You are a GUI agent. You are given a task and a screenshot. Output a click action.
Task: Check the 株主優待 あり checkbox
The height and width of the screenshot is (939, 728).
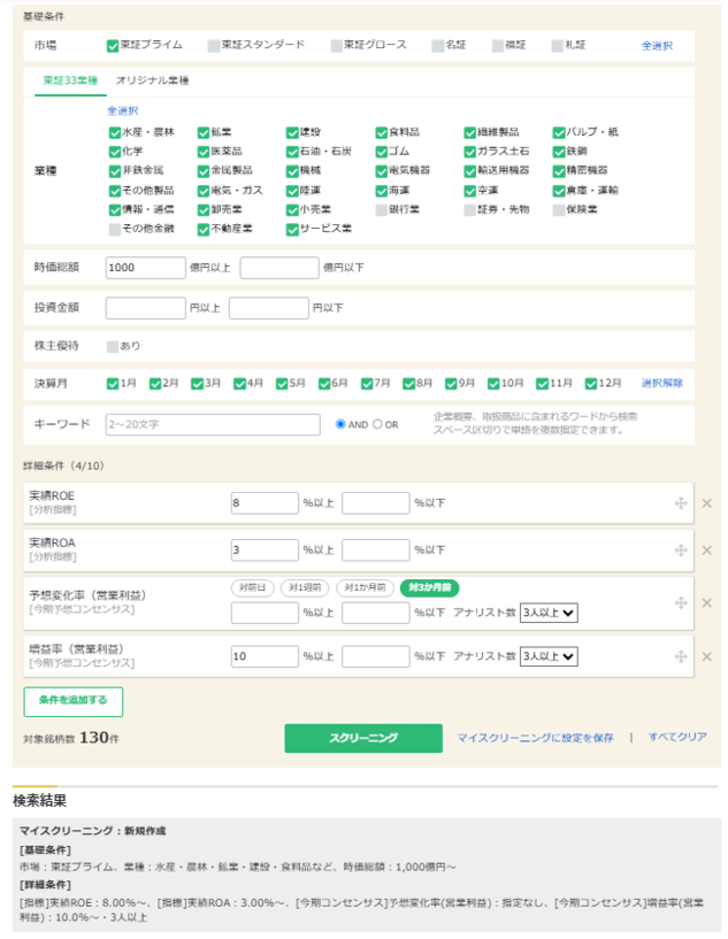click(113, 346)
